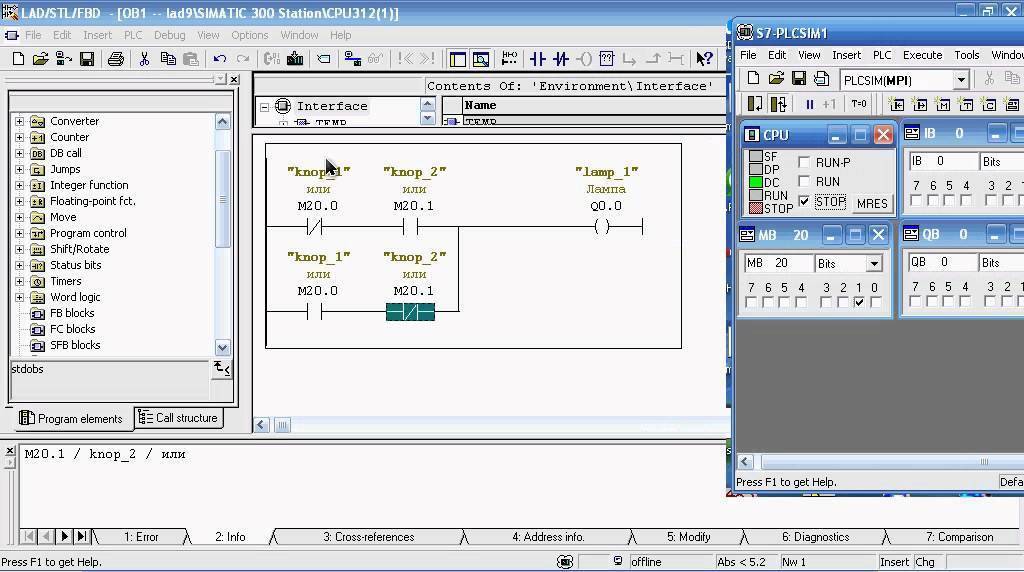Enable the RUN-P mode checkbox
Viewport: 1024px width, 572px height.
(804, 162)
